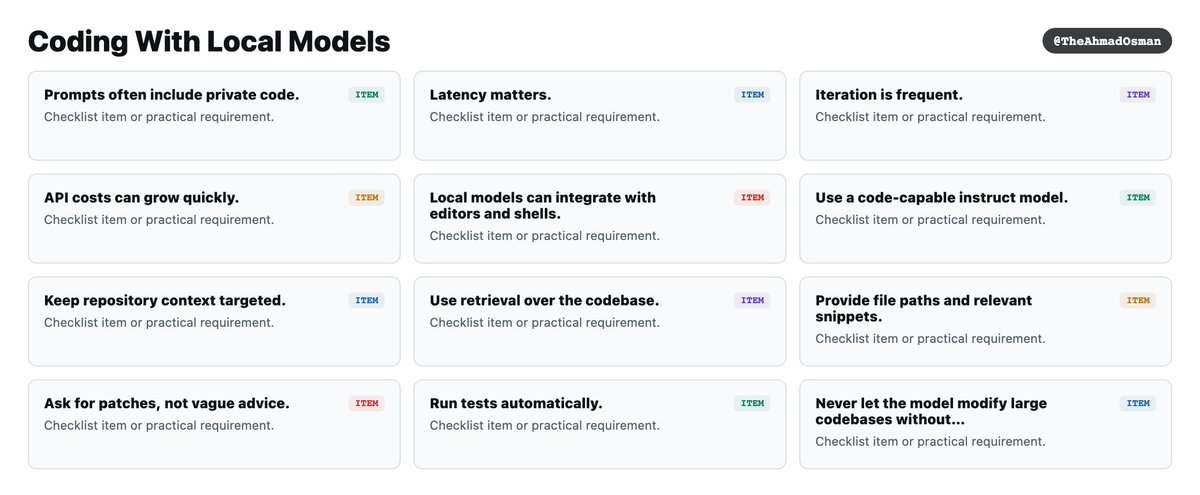Click the @TheAhmadOsman handle badge
Screen dimensions: 1200x495
pyautogui.click(x=1107, y=41)
